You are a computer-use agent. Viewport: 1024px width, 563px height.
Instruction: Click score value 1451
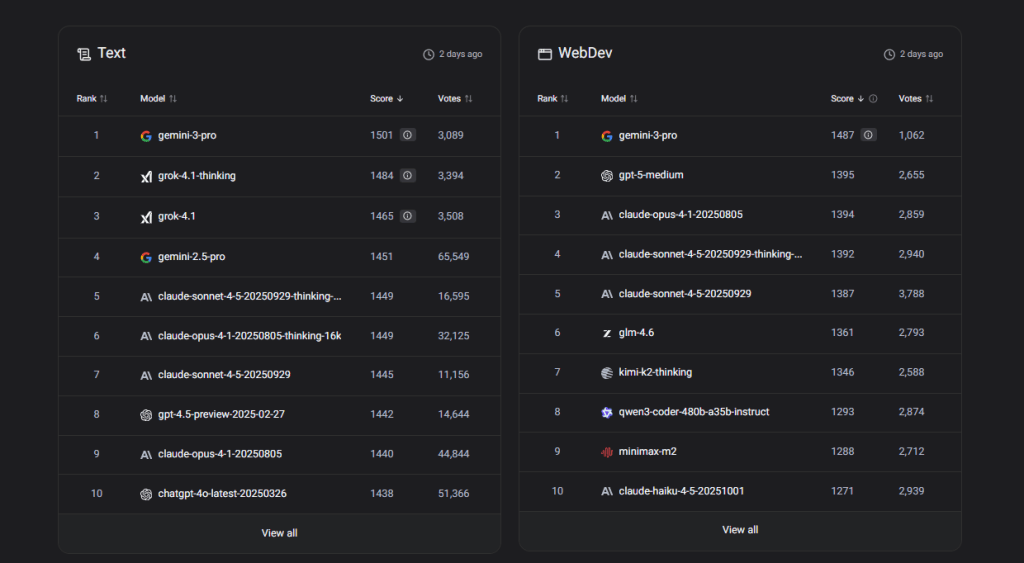[381, 257]
